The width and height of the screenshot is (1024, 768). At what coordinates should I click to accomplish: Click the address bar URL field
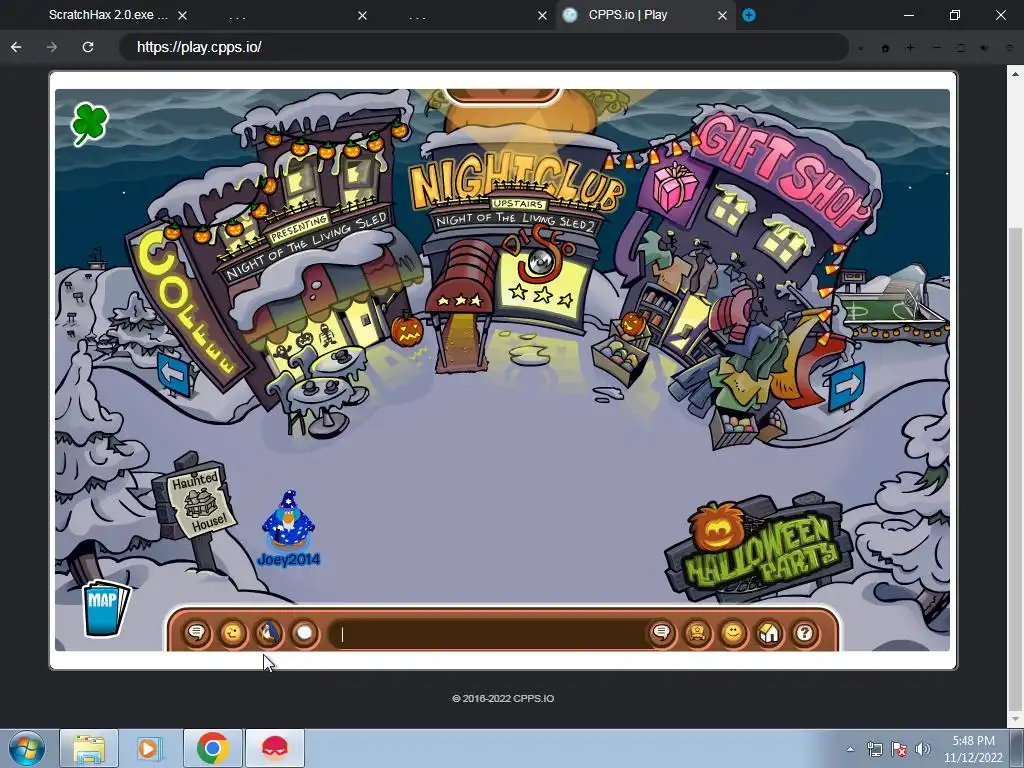tap(484, 47)
